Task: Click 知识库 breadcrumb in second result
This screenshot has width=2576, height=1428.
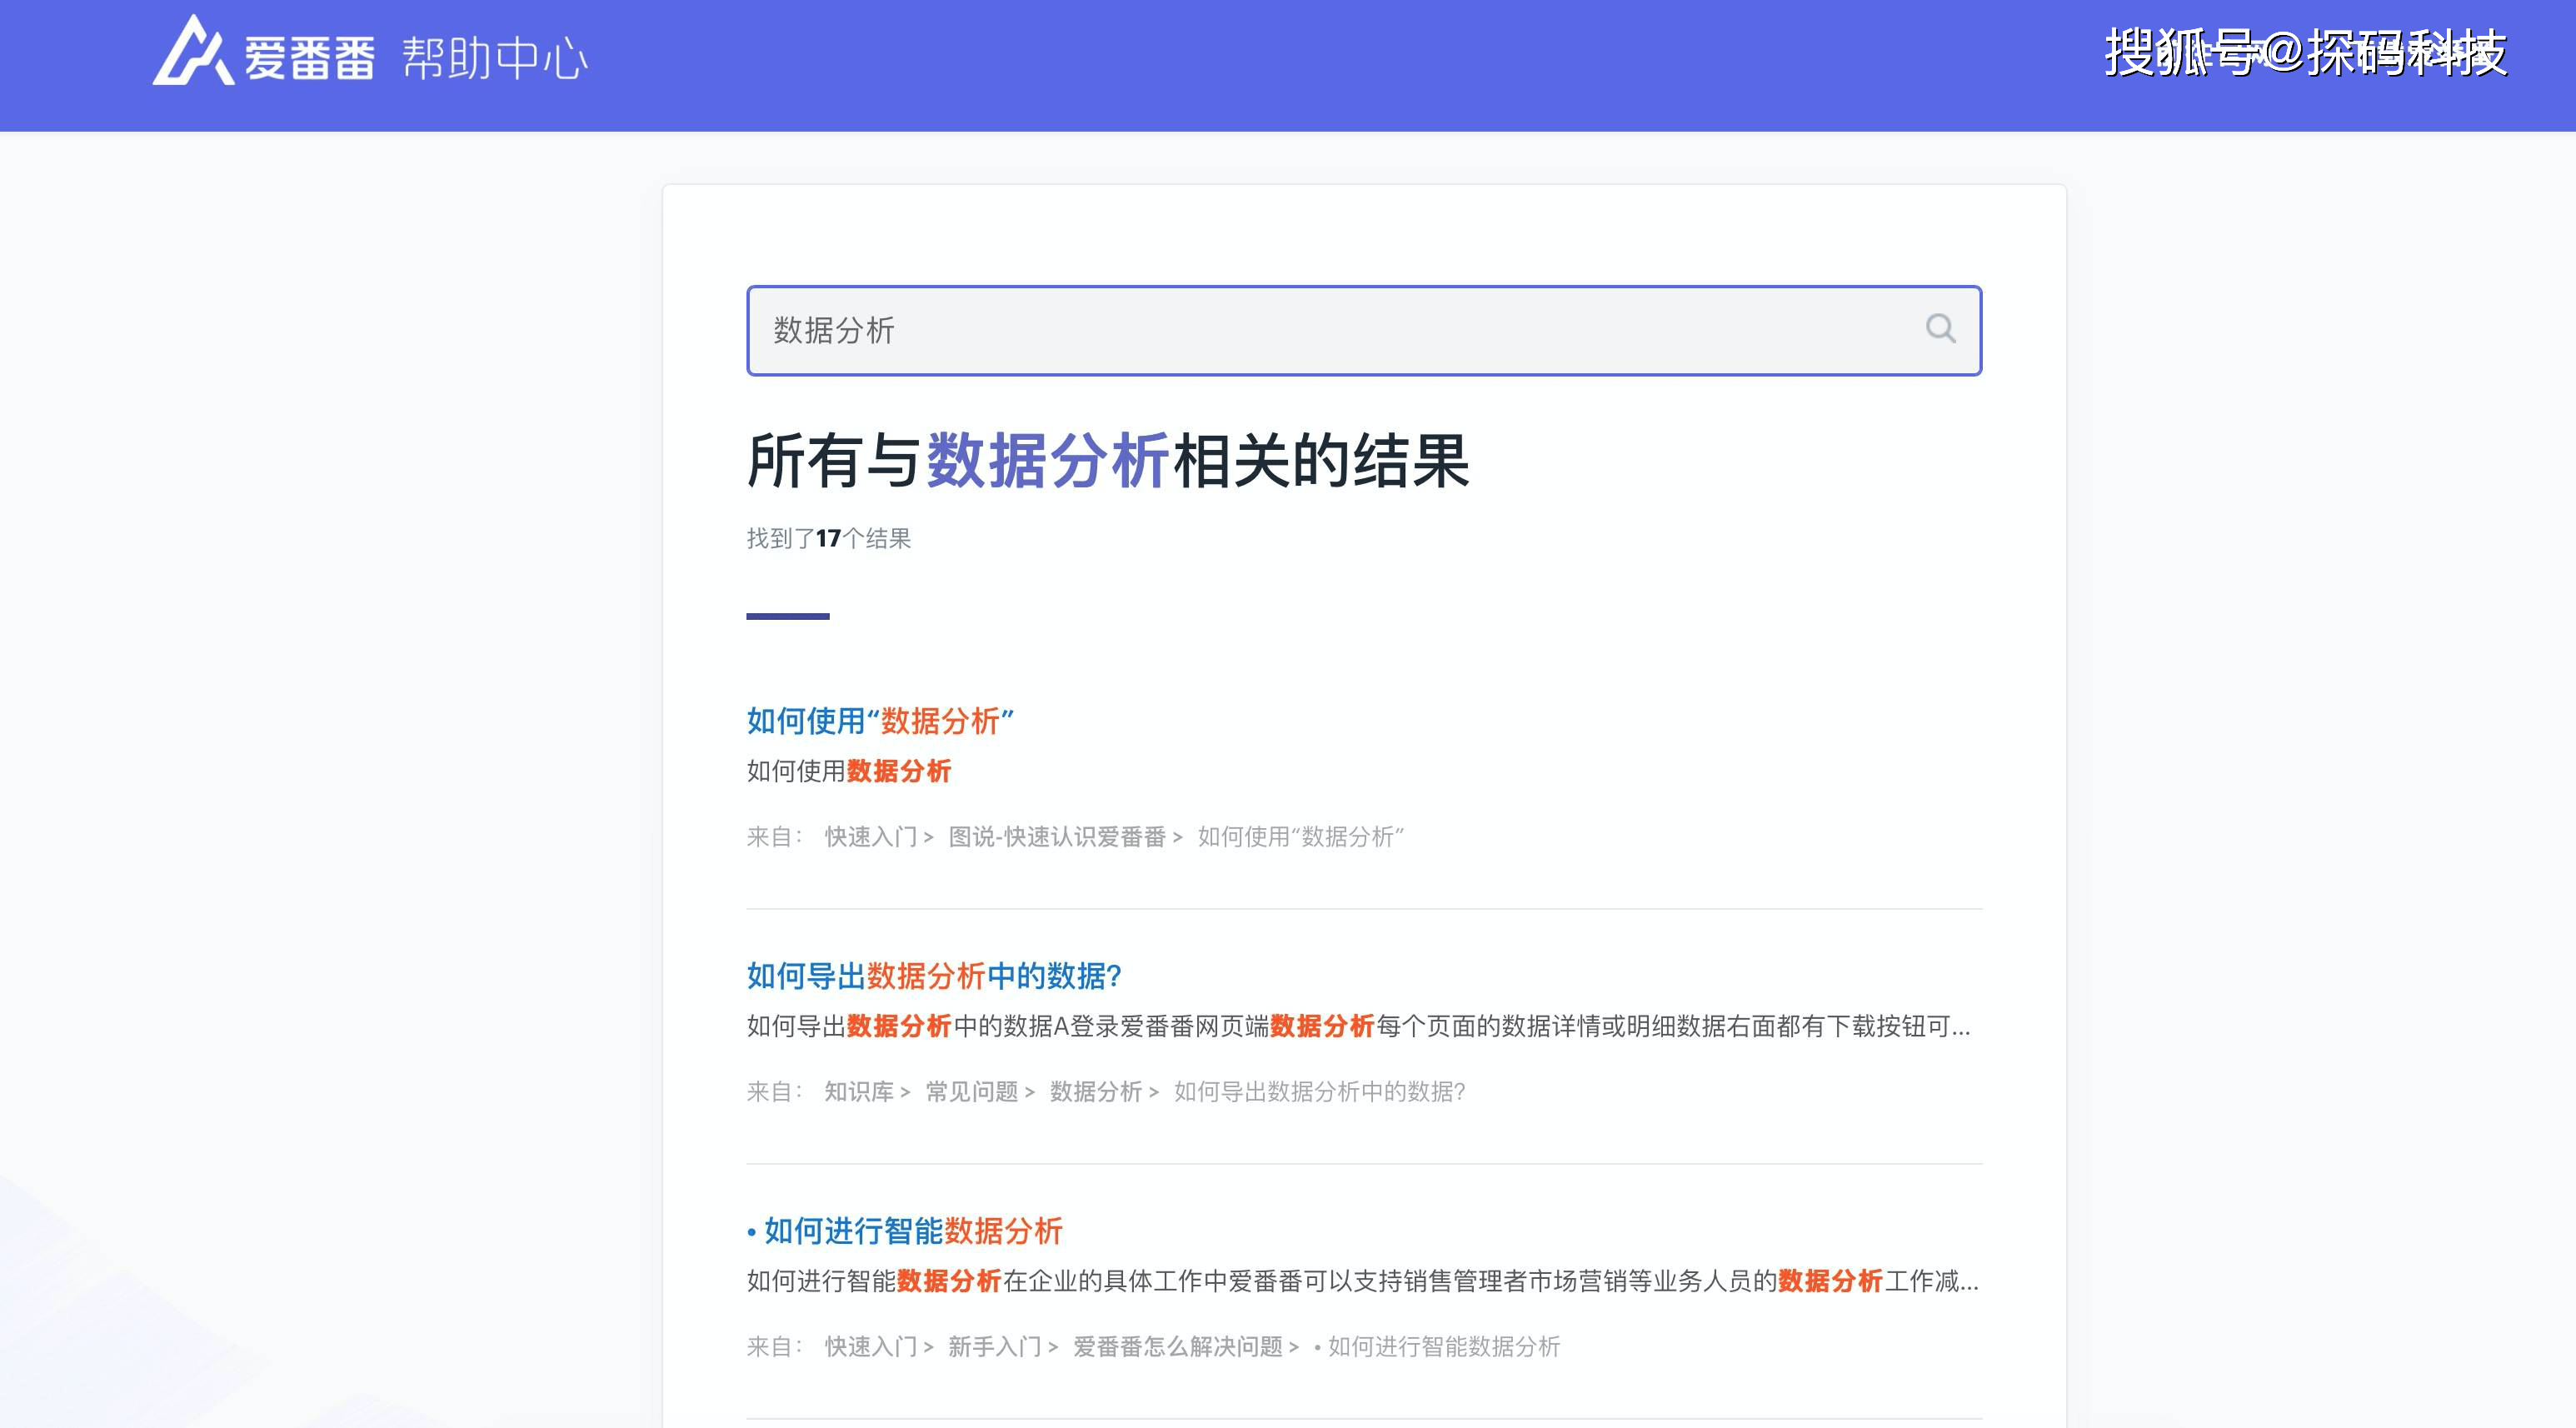Action: click(x=858, y=1092)
